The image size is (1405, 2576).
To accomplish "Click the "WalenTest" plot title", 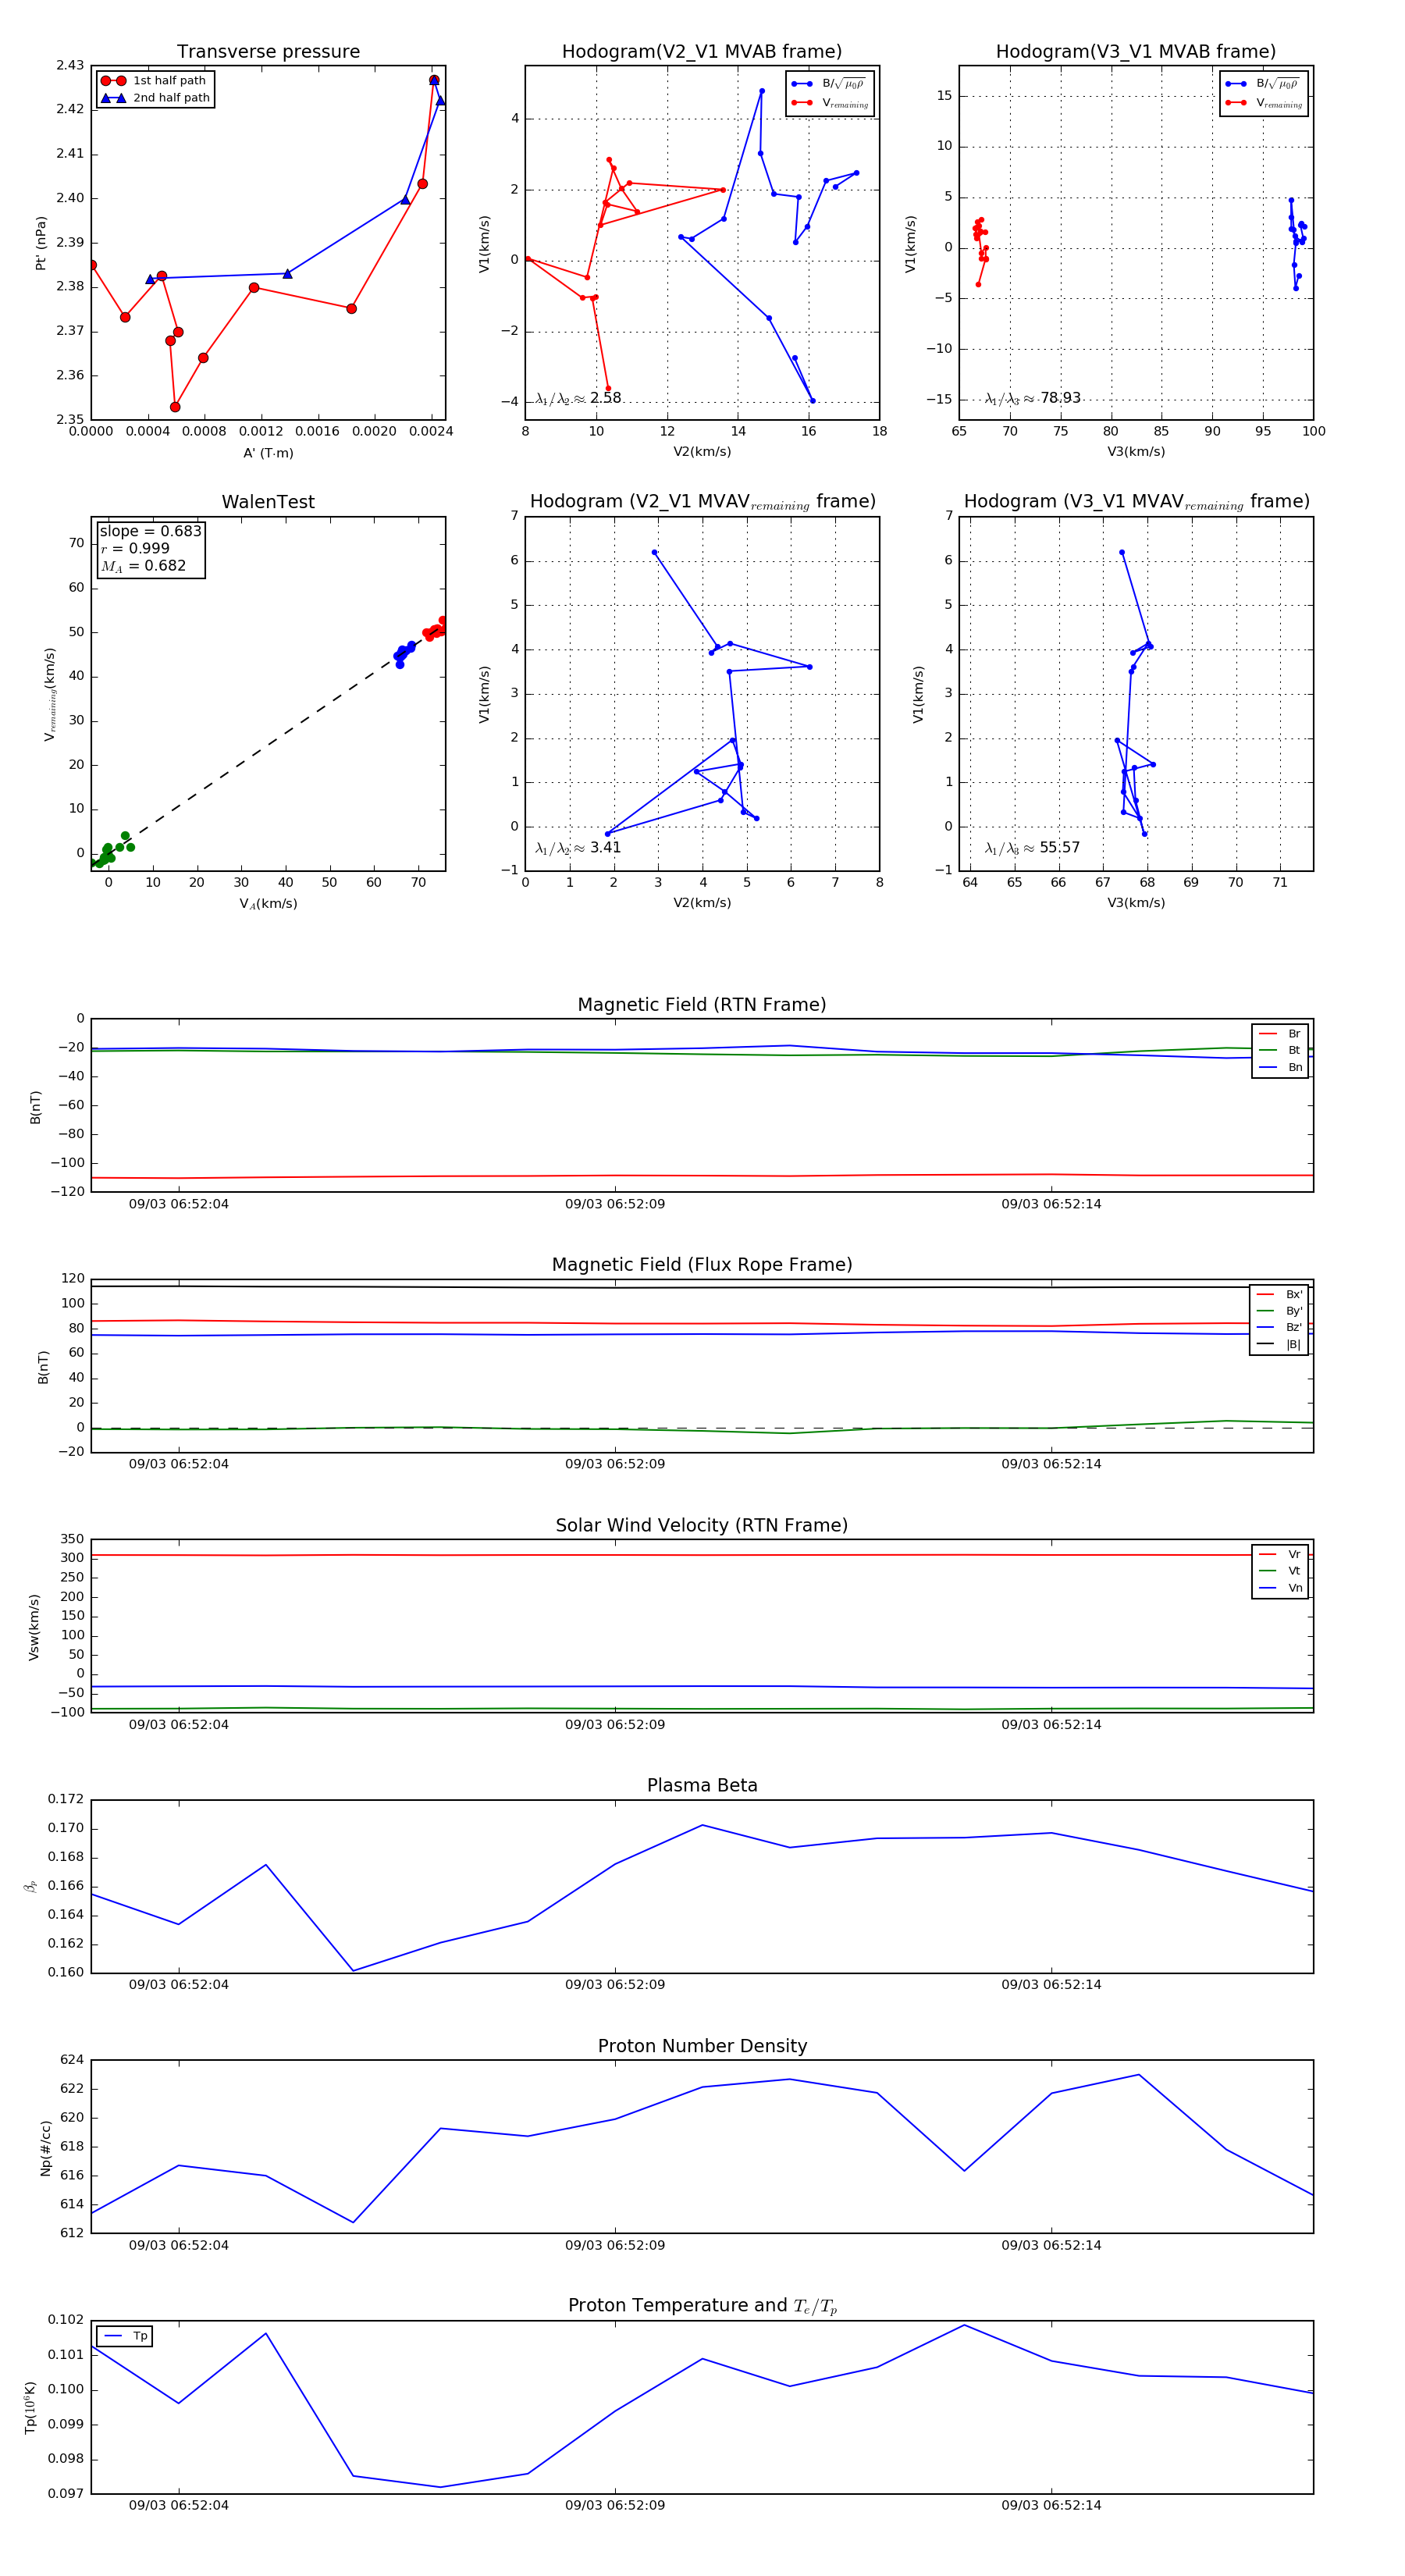I will 268,502.
